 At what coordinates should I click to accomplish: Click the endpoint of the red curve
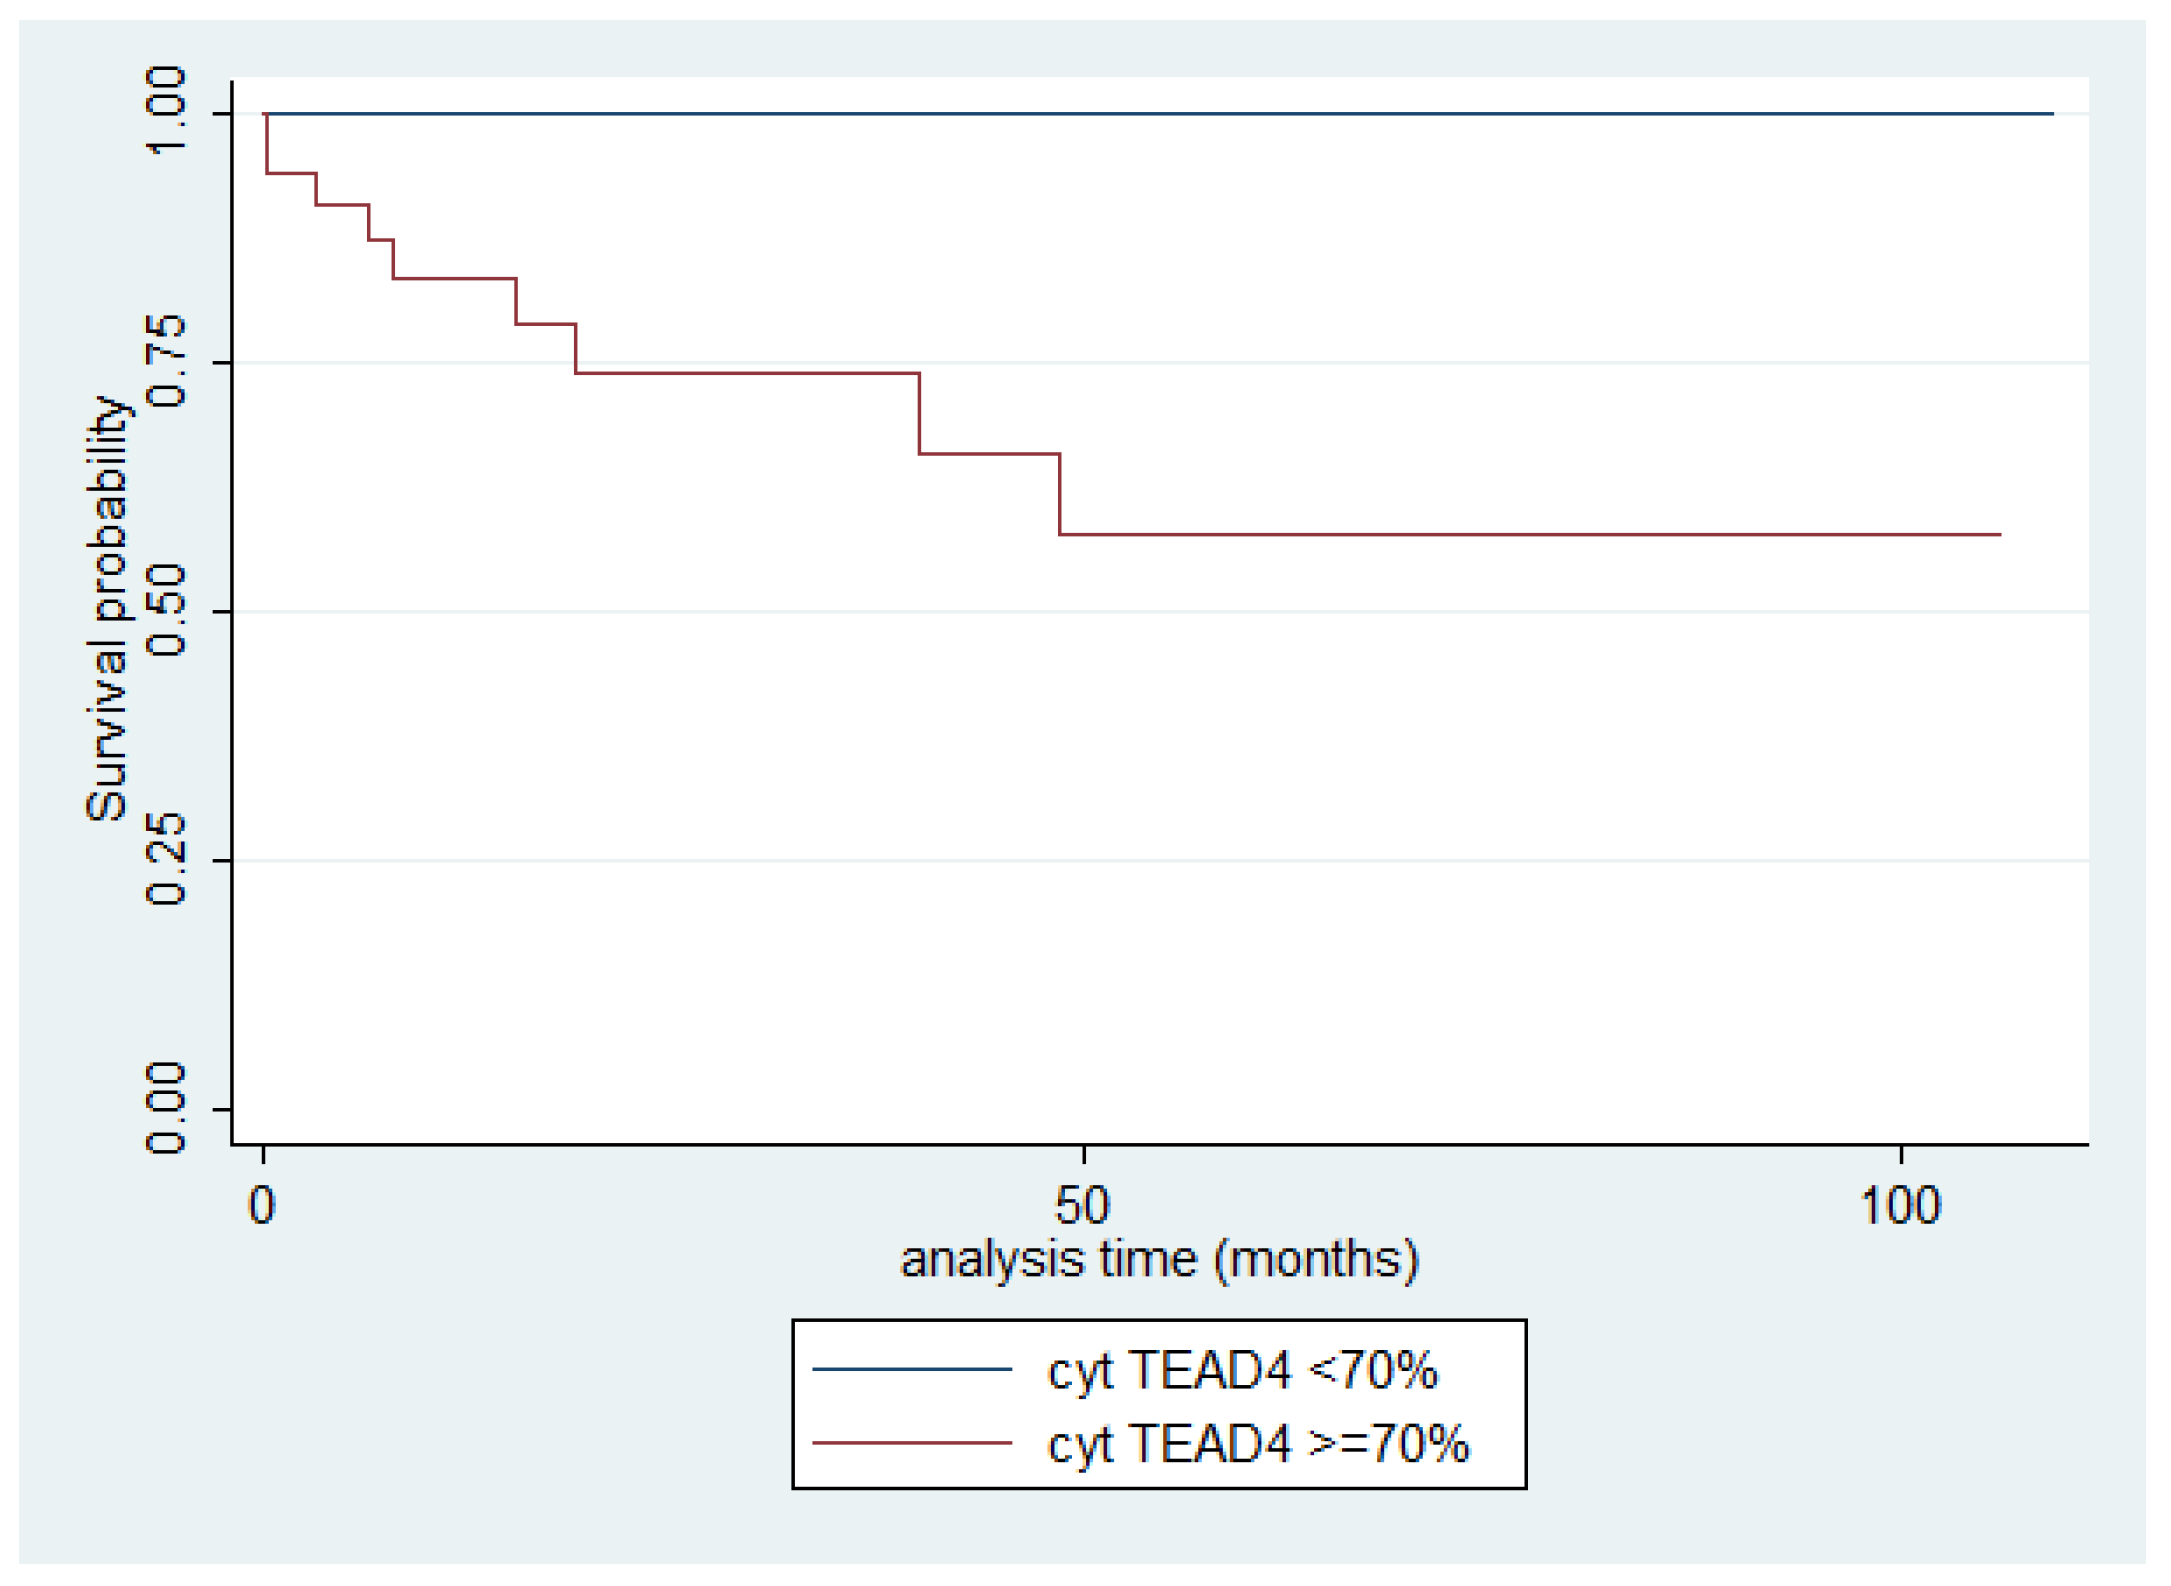[1999, 535]
